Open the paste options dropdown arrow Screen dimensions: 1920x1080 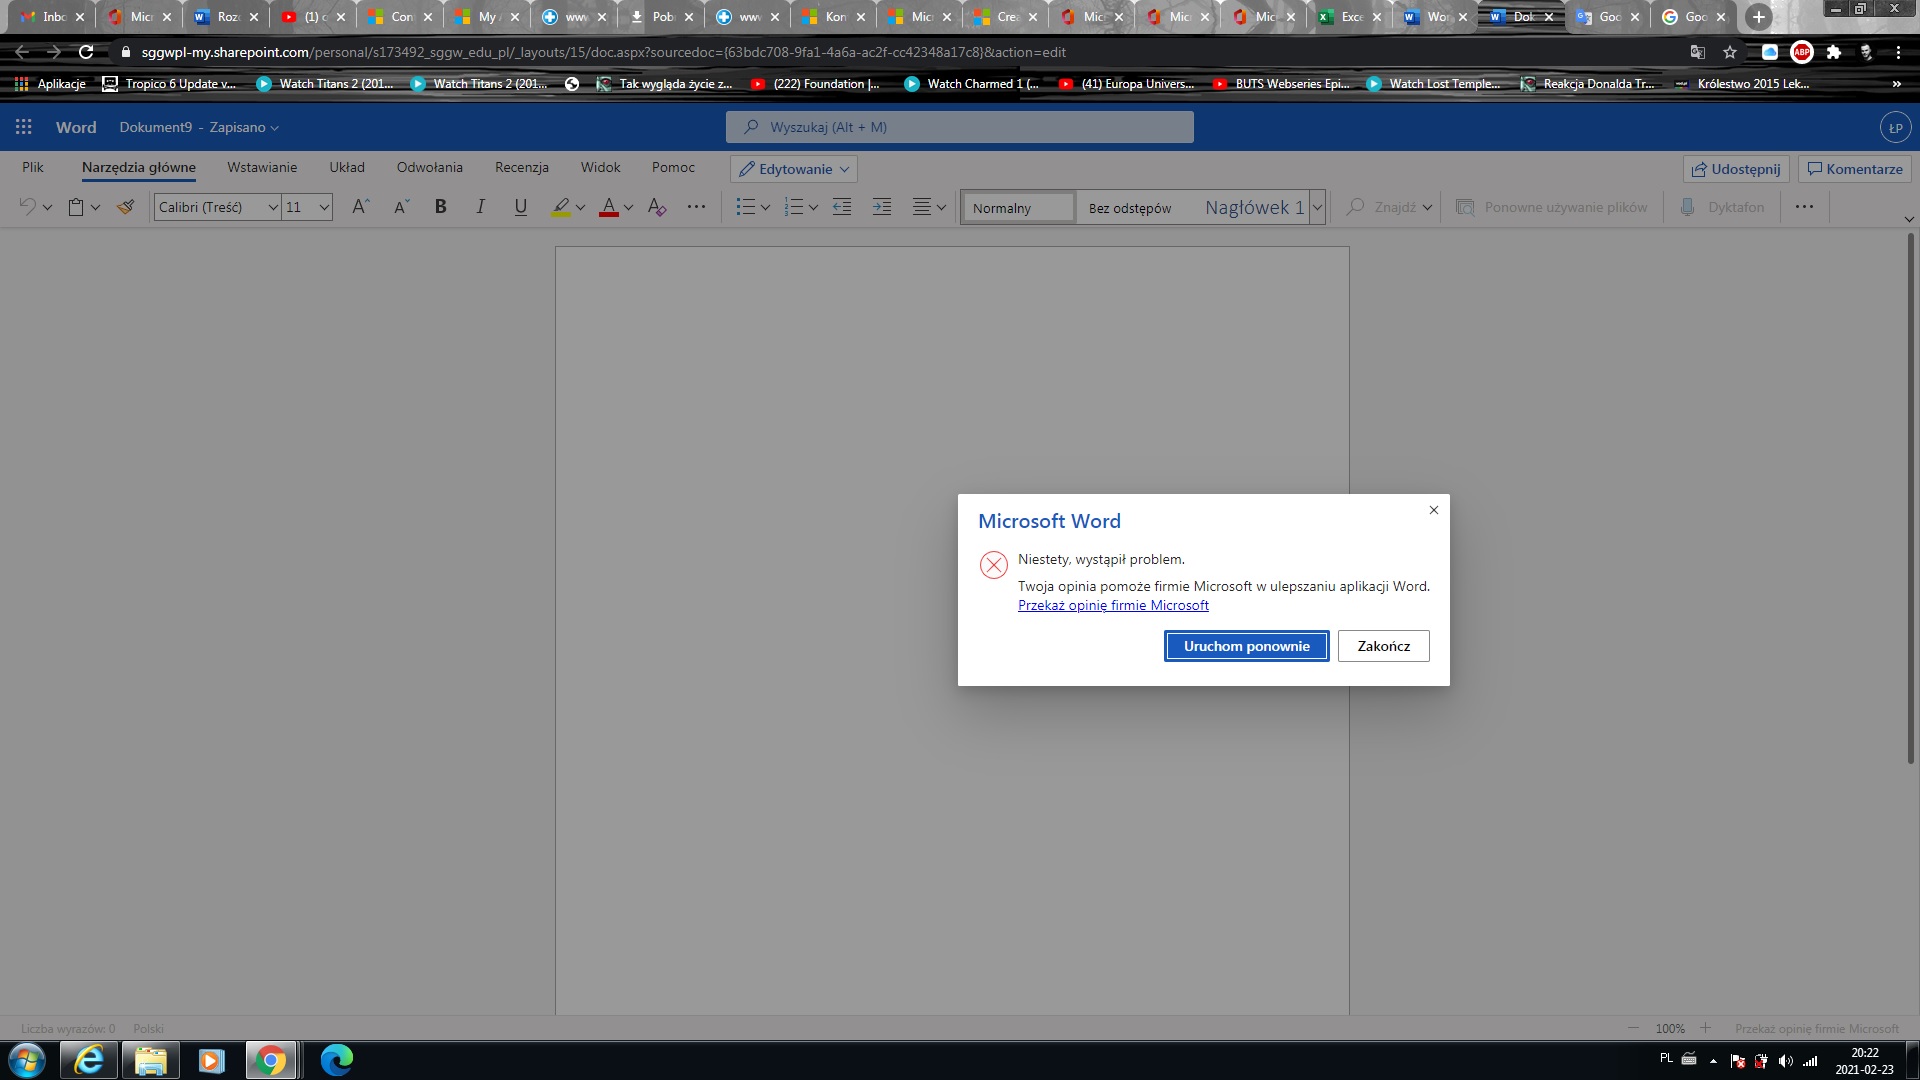pyautogui.click(x=95, y=208)
